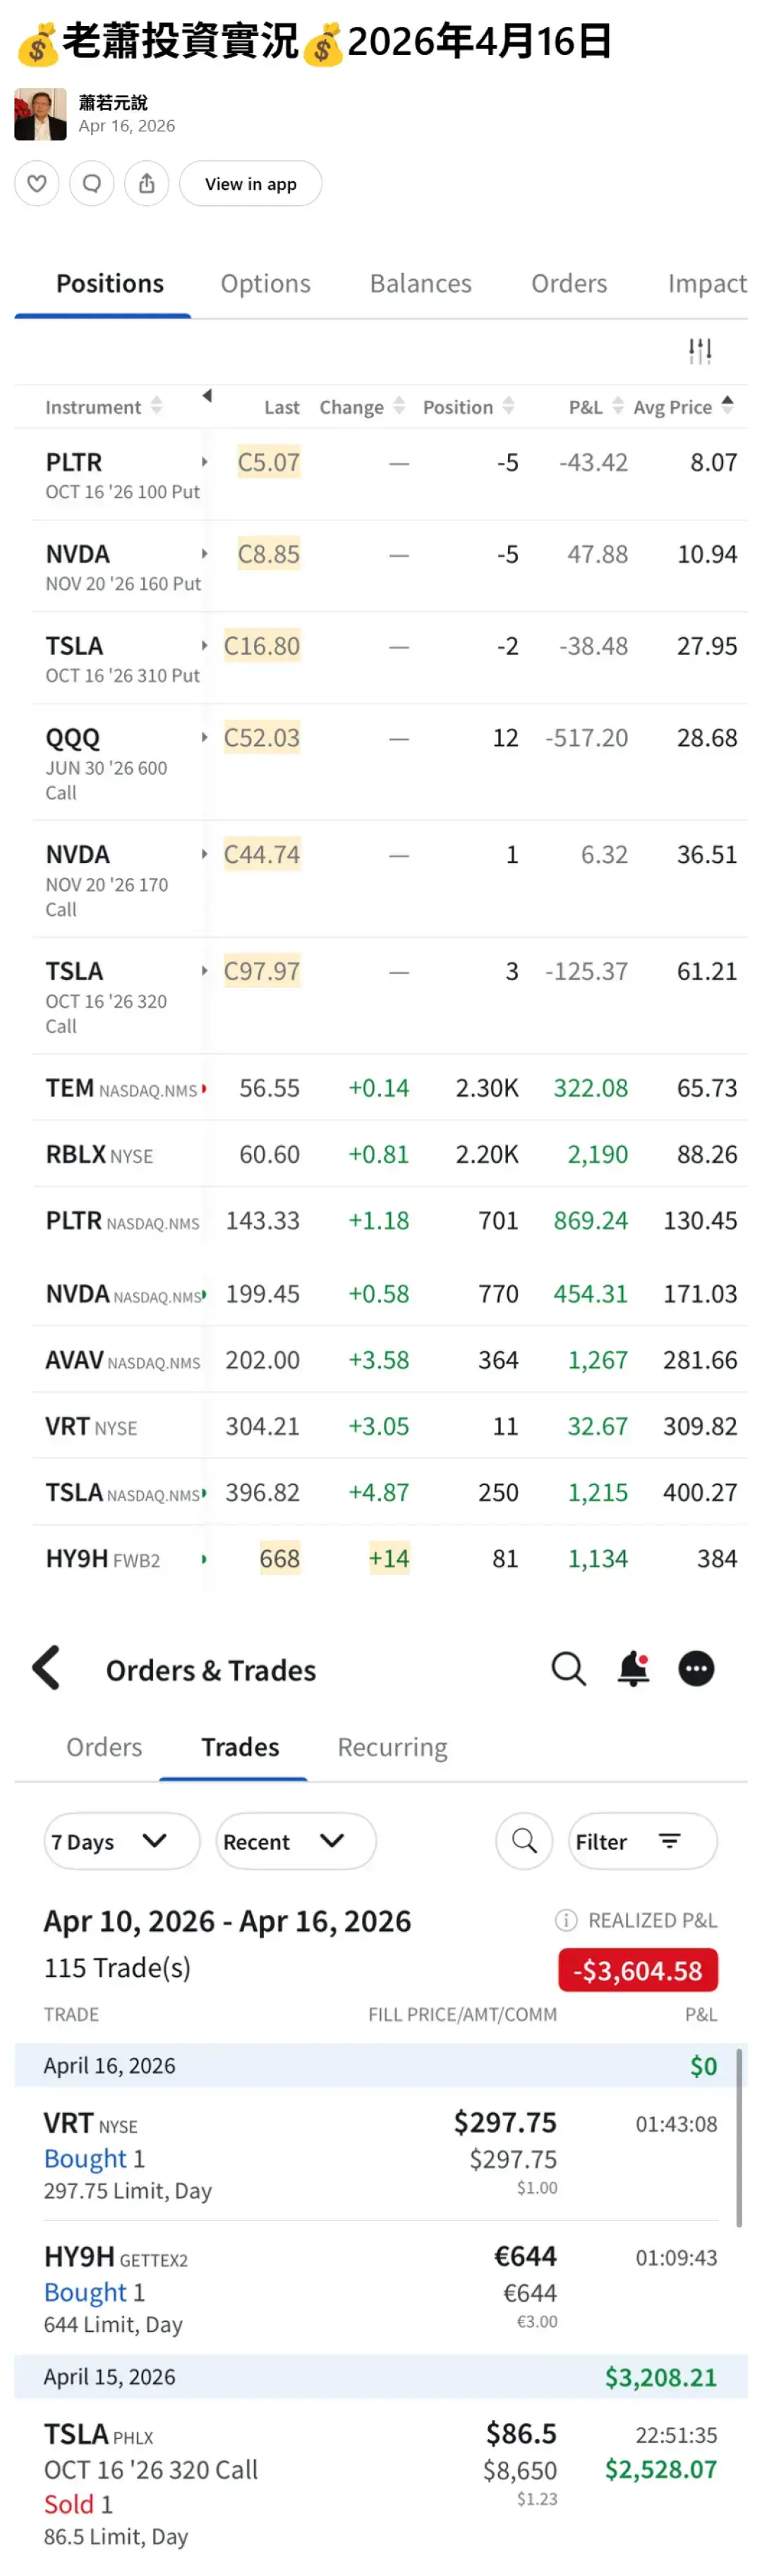The height and width of the screenshot is (2576, 762).
Task: Go back from Orders & Trades
Action: tap(47, 1668)
